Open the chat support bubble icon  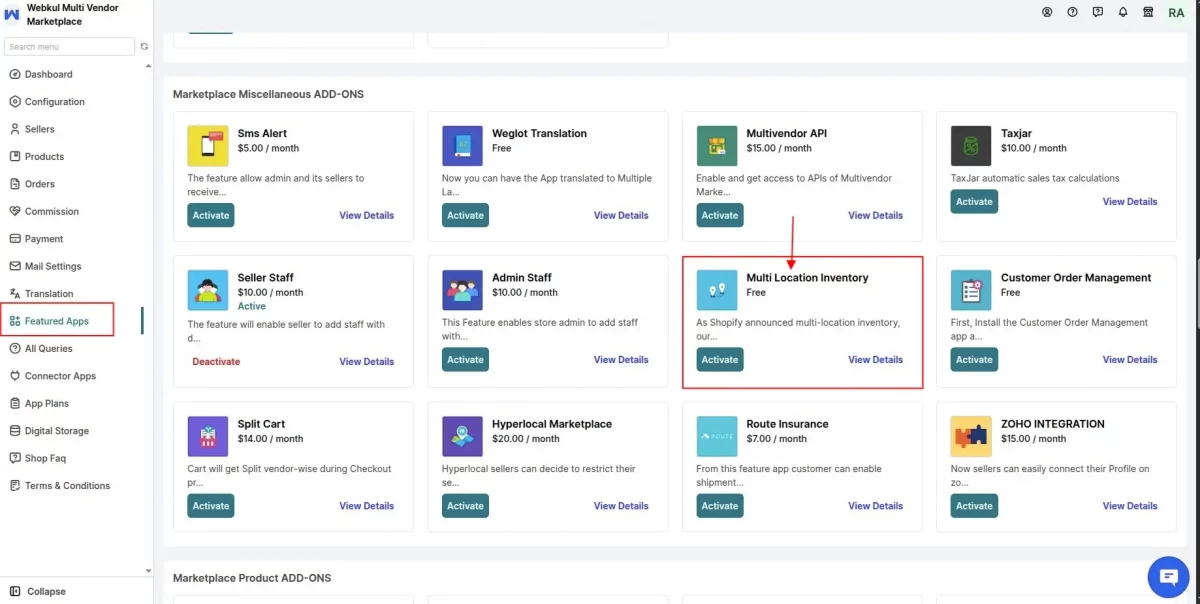point(1167,576)
